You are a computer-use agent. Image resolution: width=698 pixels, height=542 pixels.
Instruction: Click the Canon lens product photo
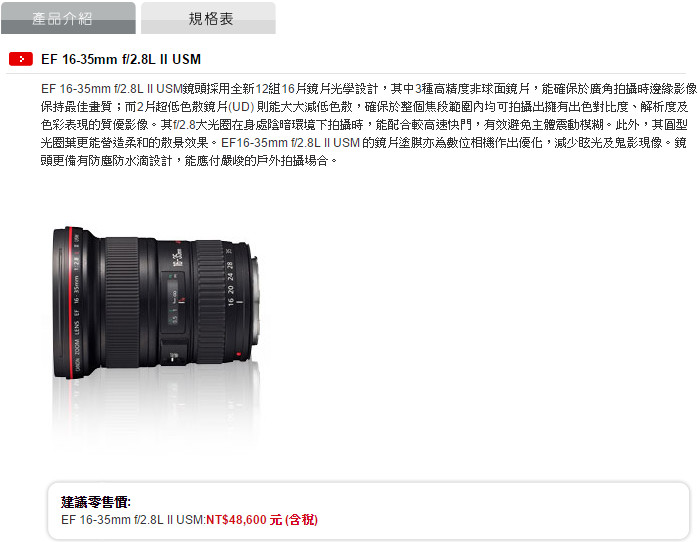click(x=155, y=303)
